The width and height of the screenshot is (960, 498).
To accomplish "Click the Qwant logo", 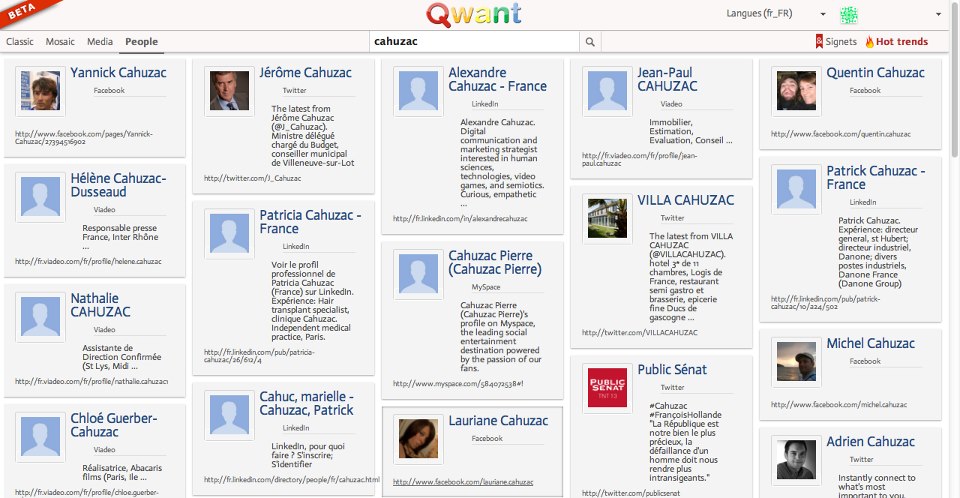I will 473,15.
